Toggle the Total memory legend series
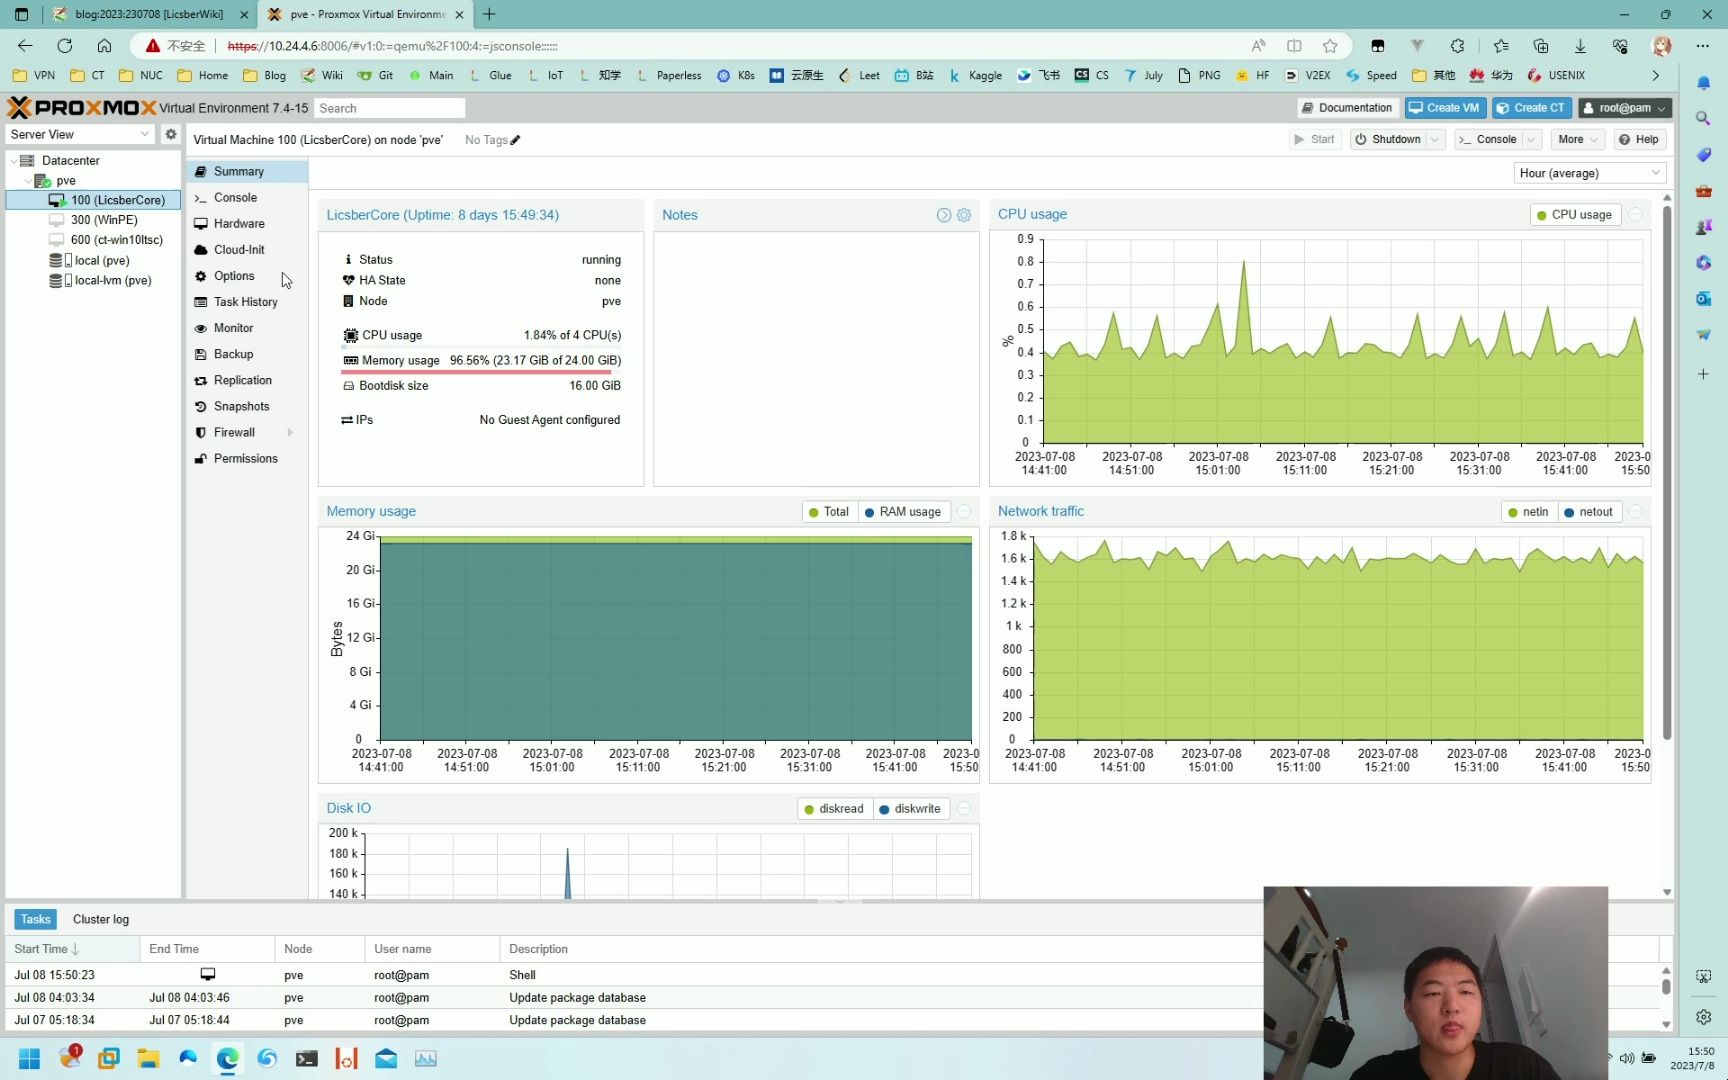Screen dimensions: 1728x1080 point(828,512)
